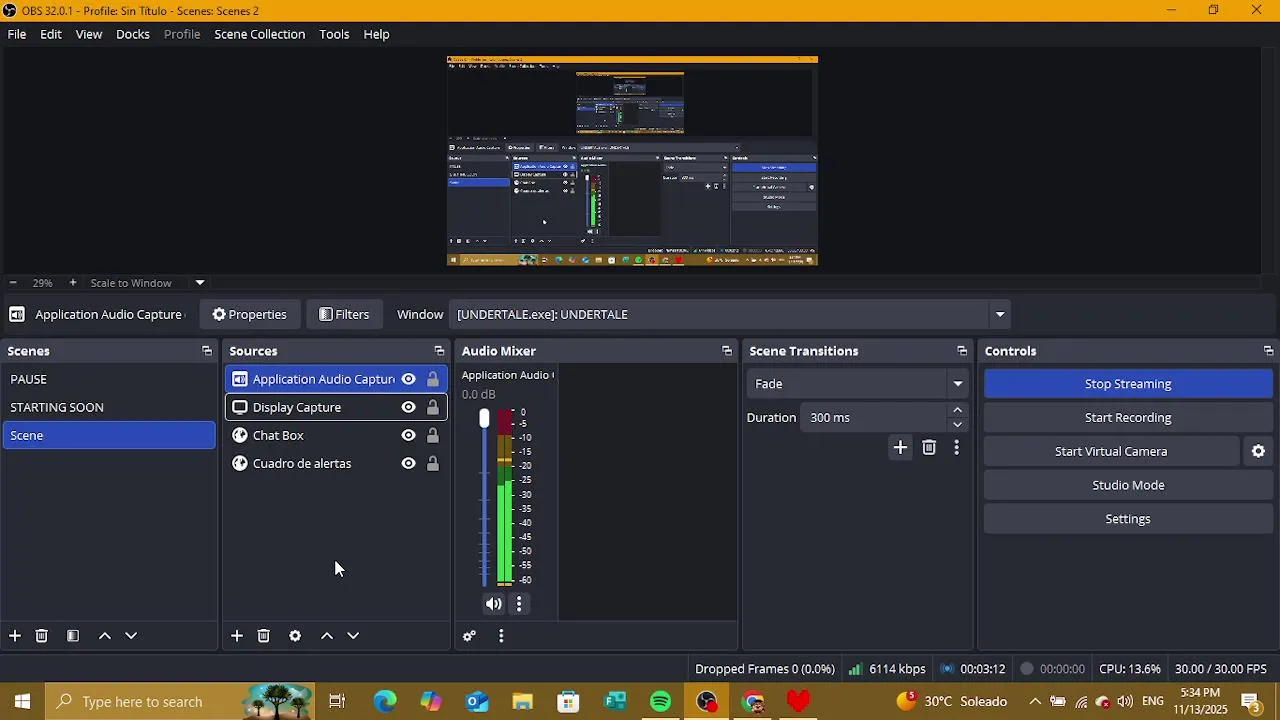Decrease transition duration with down arrow
The image size is (1280, 720).
click(x=957, y=425)
